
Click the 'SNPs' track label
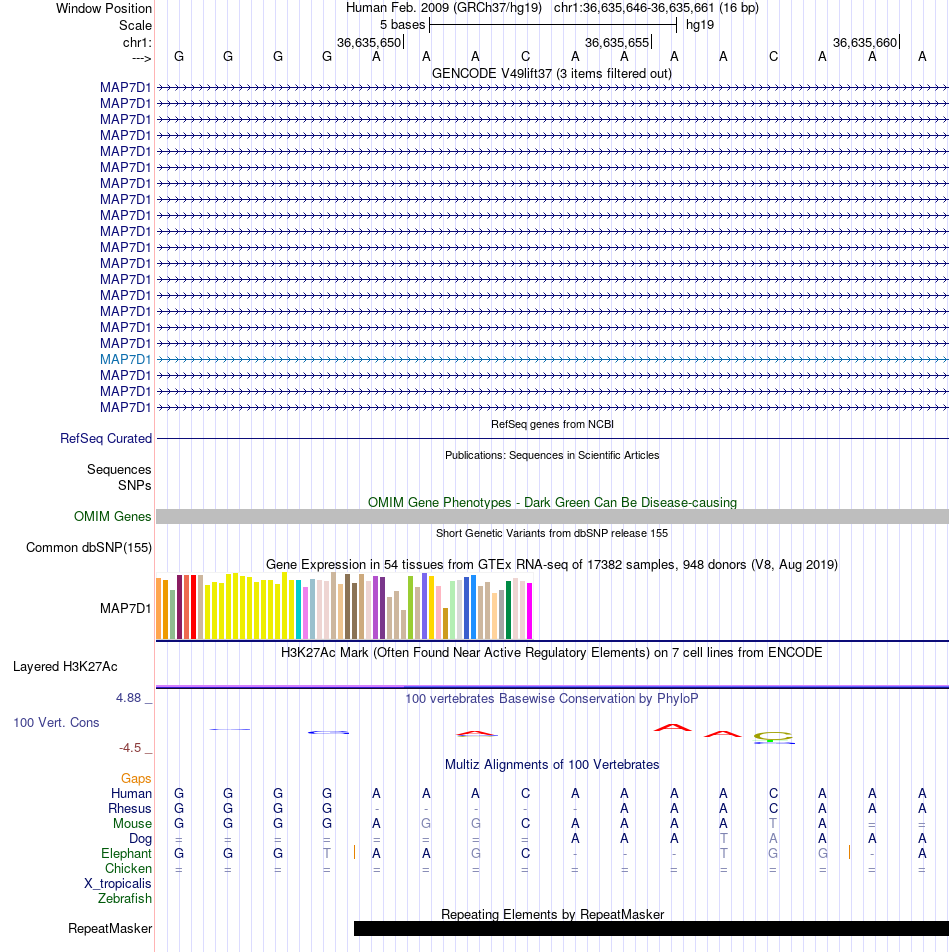coord(135,485)
